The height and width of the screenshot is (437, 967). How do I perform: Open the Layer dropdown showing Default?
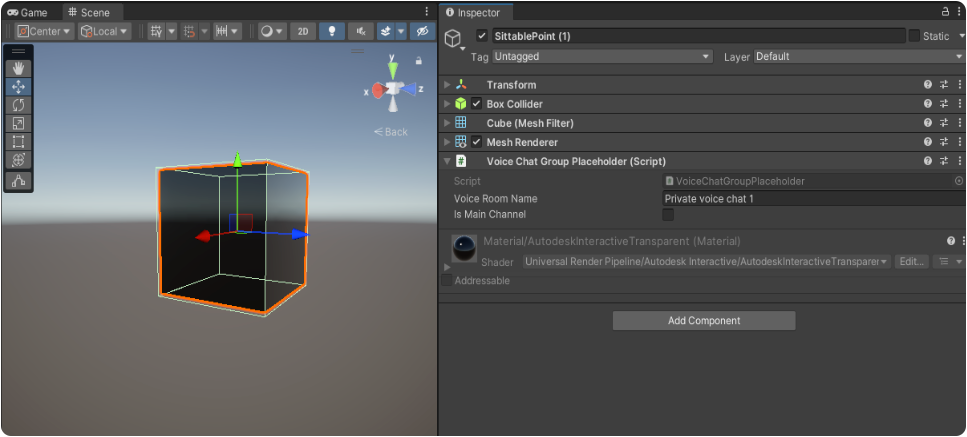(x=858, y=57)
